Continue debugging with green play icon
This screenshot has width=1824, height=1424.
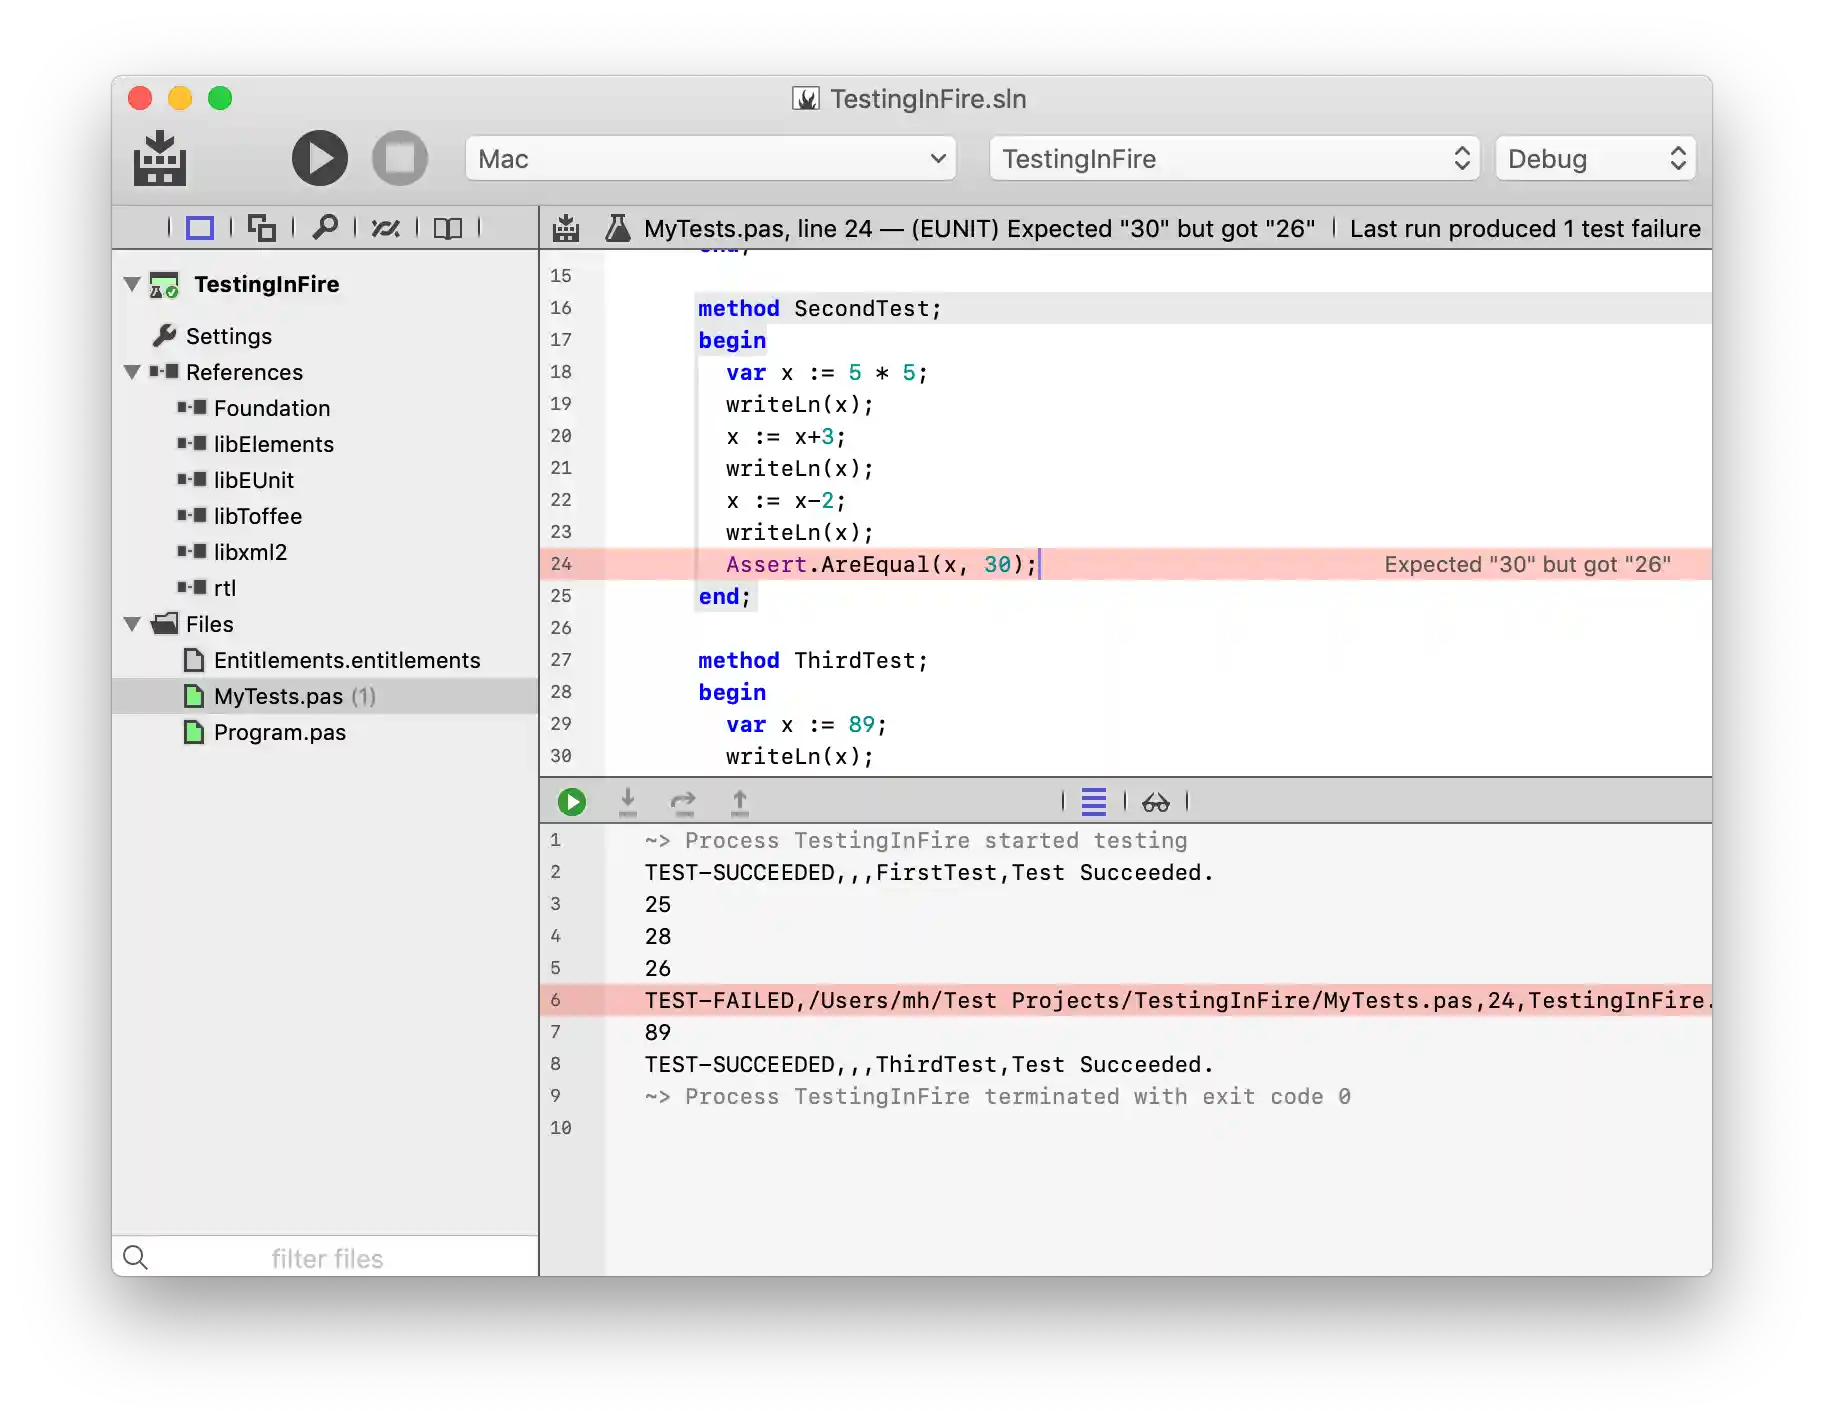572,802
